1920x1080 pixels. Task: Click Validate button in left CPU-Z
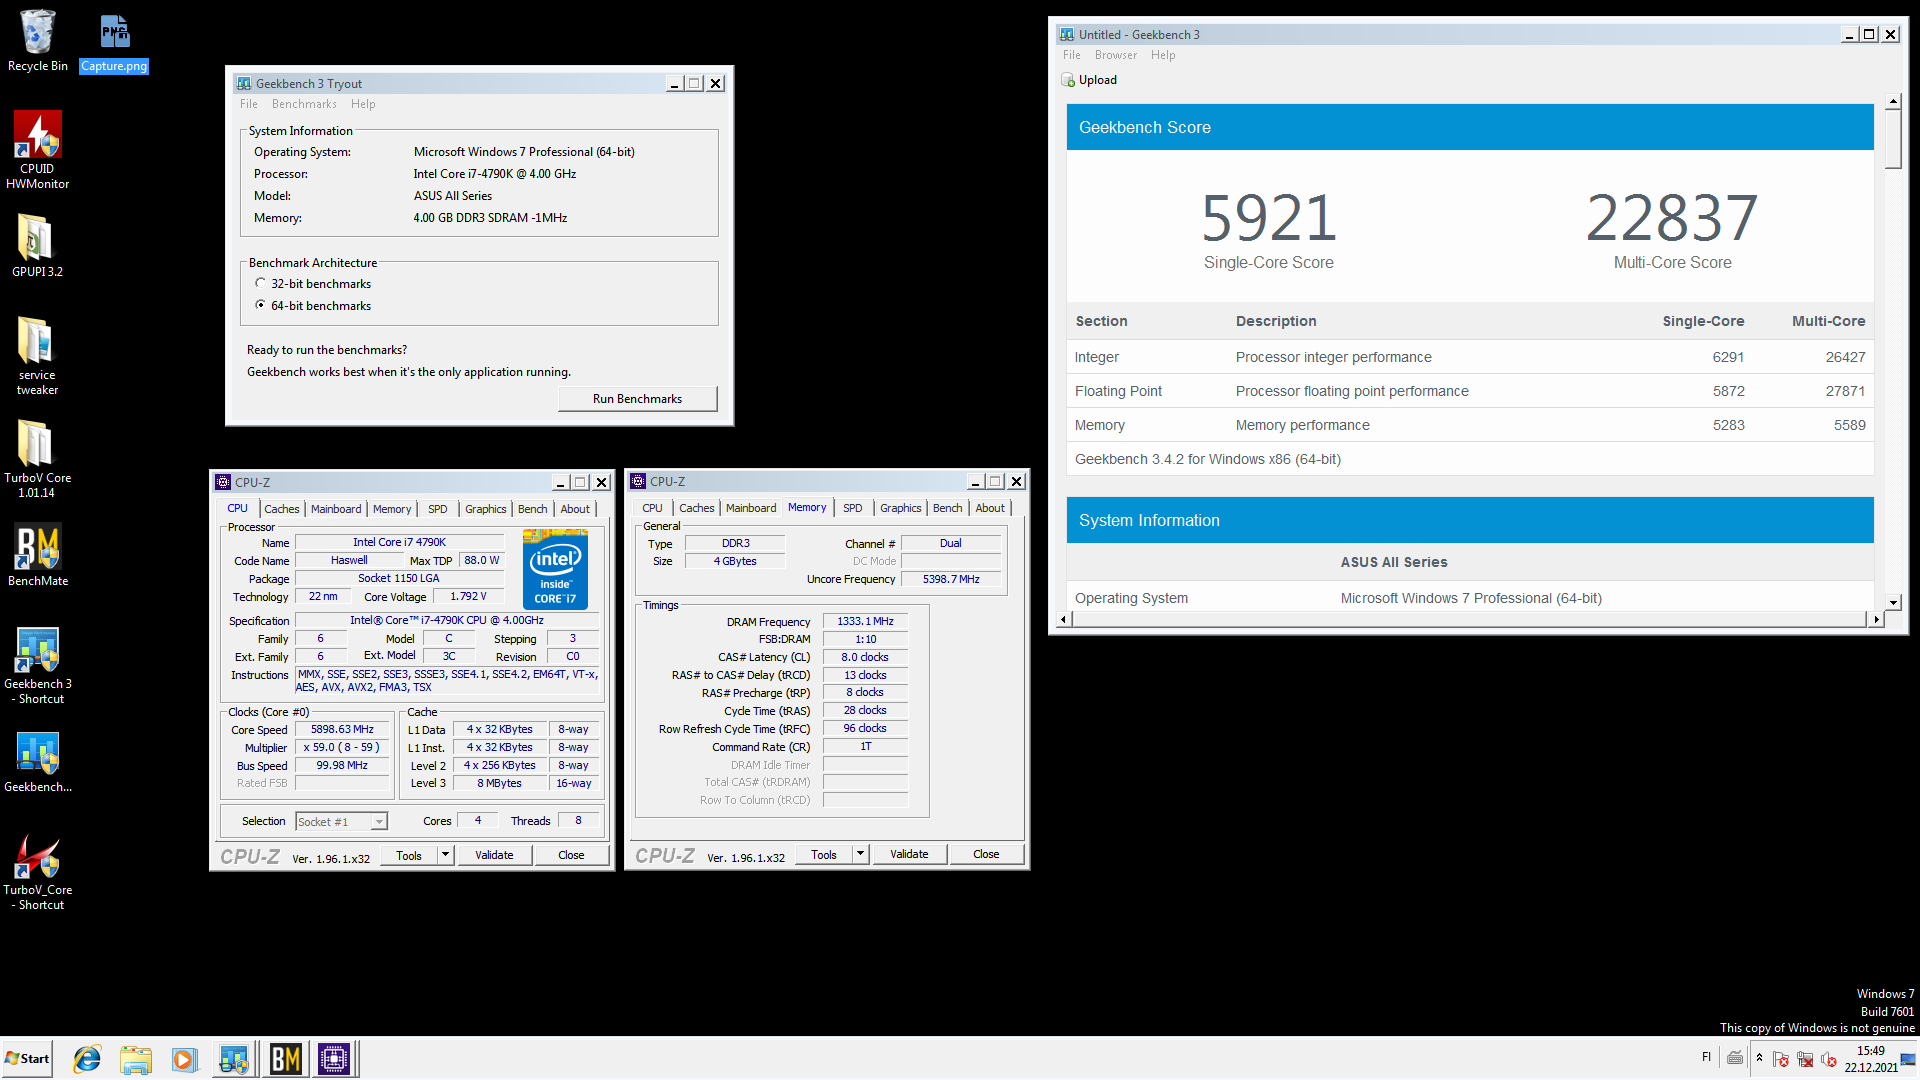point(494,855)
